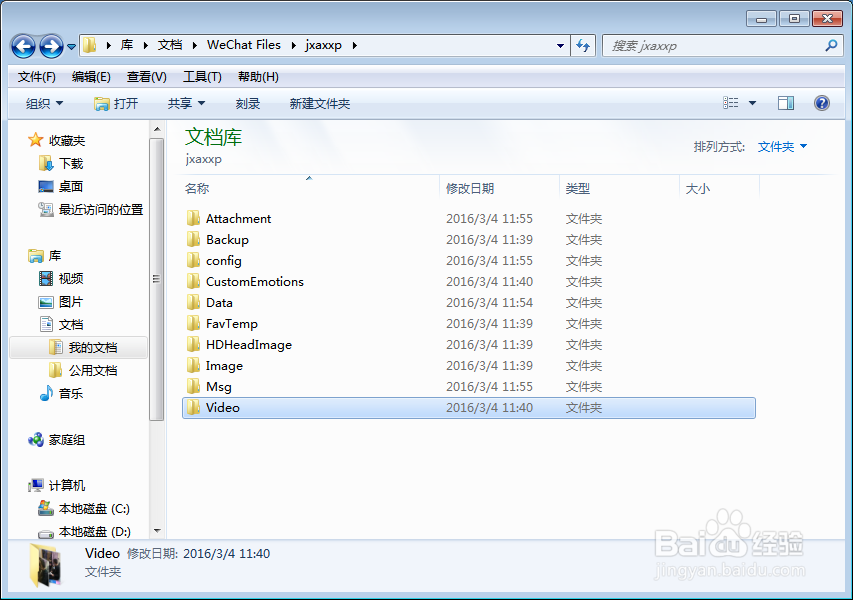Screen dimensions: 853x600
Task: Click the search magnifier icon
Action: pyautogui.click(x=831, y=46)
